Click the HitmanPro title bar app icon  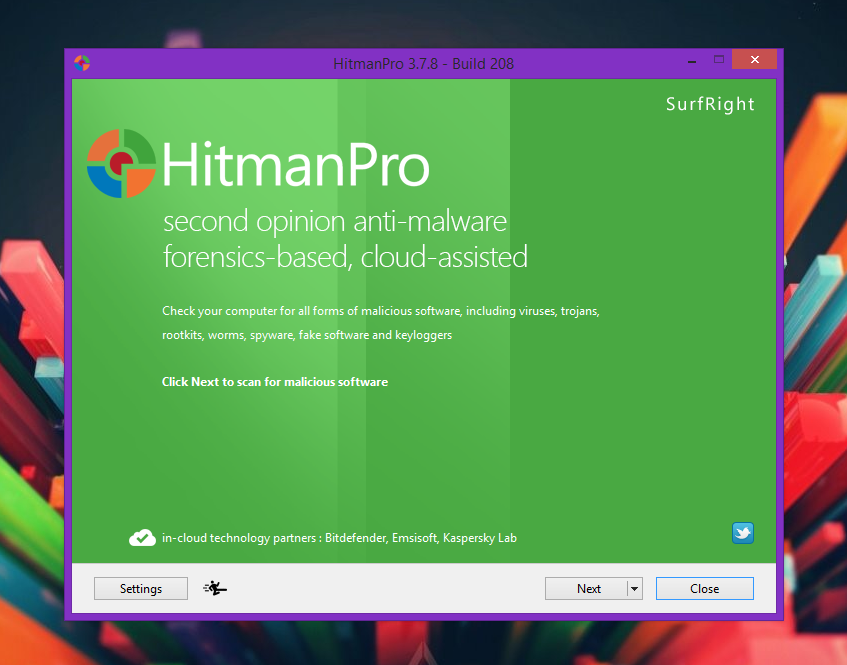[82, 63]
